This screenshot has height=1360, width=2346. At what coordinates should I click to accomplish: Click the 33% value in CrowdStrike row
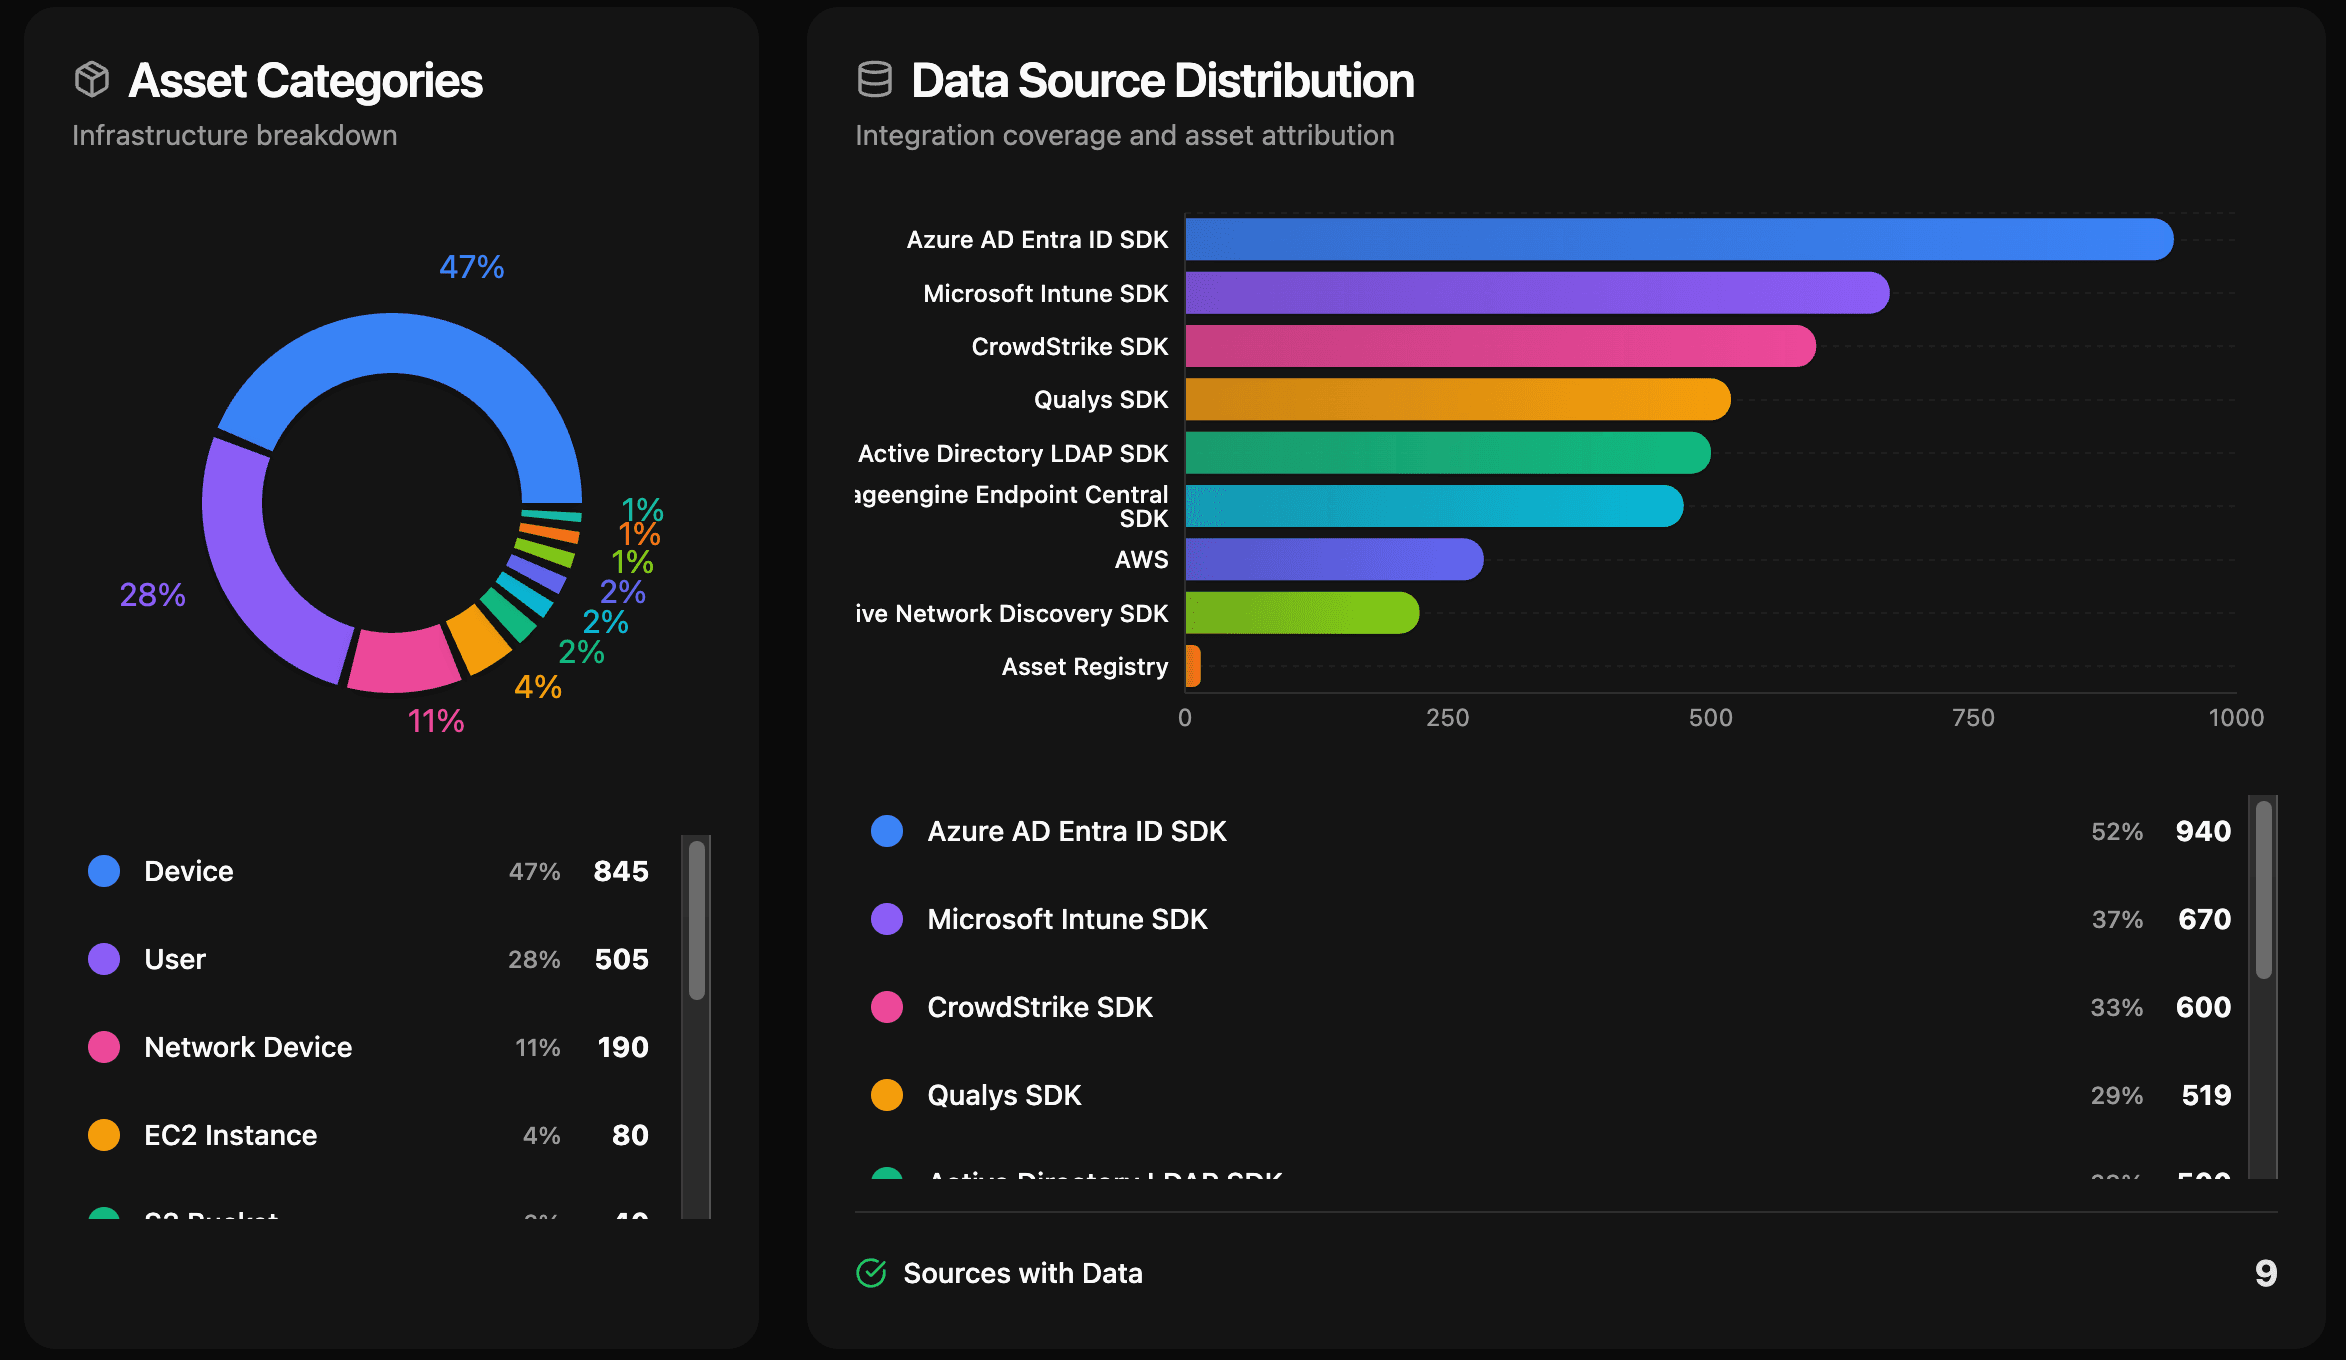coord(2117,1008)
